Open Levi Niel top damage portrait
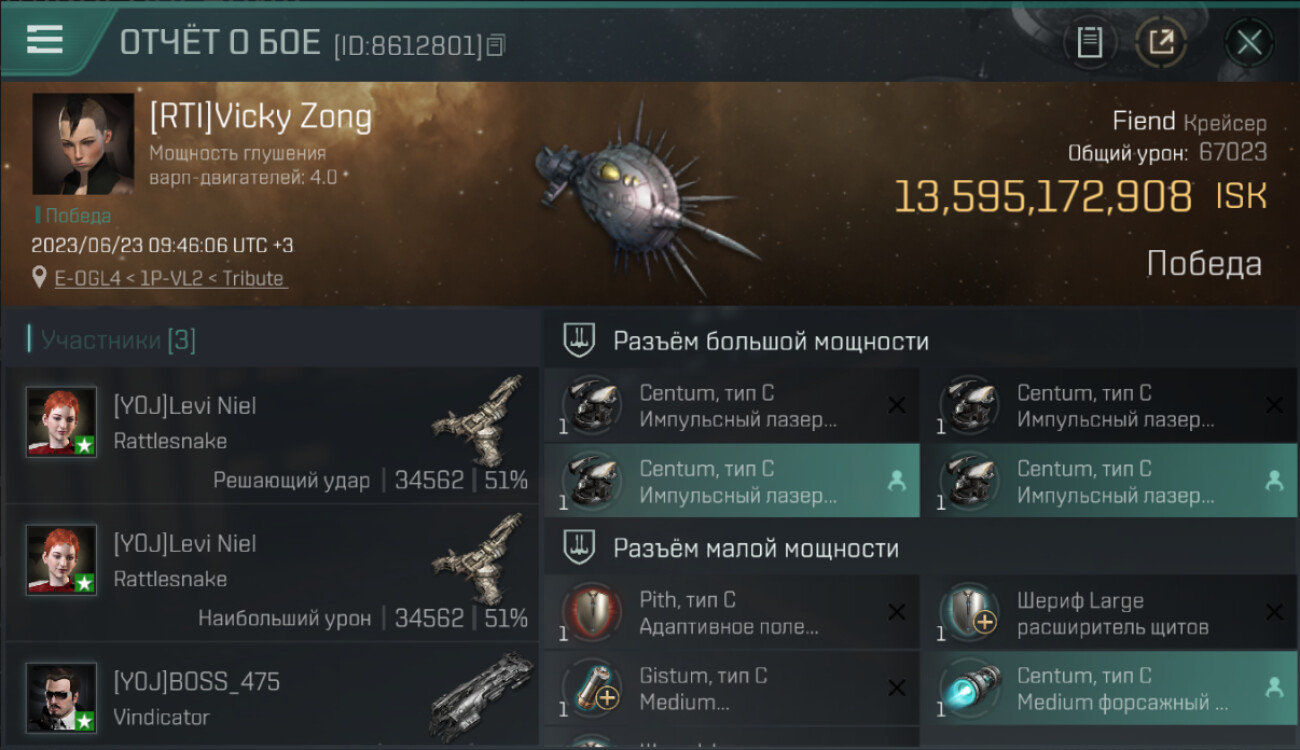Screen dimensions: 1300x750 (x=62, y=559)
